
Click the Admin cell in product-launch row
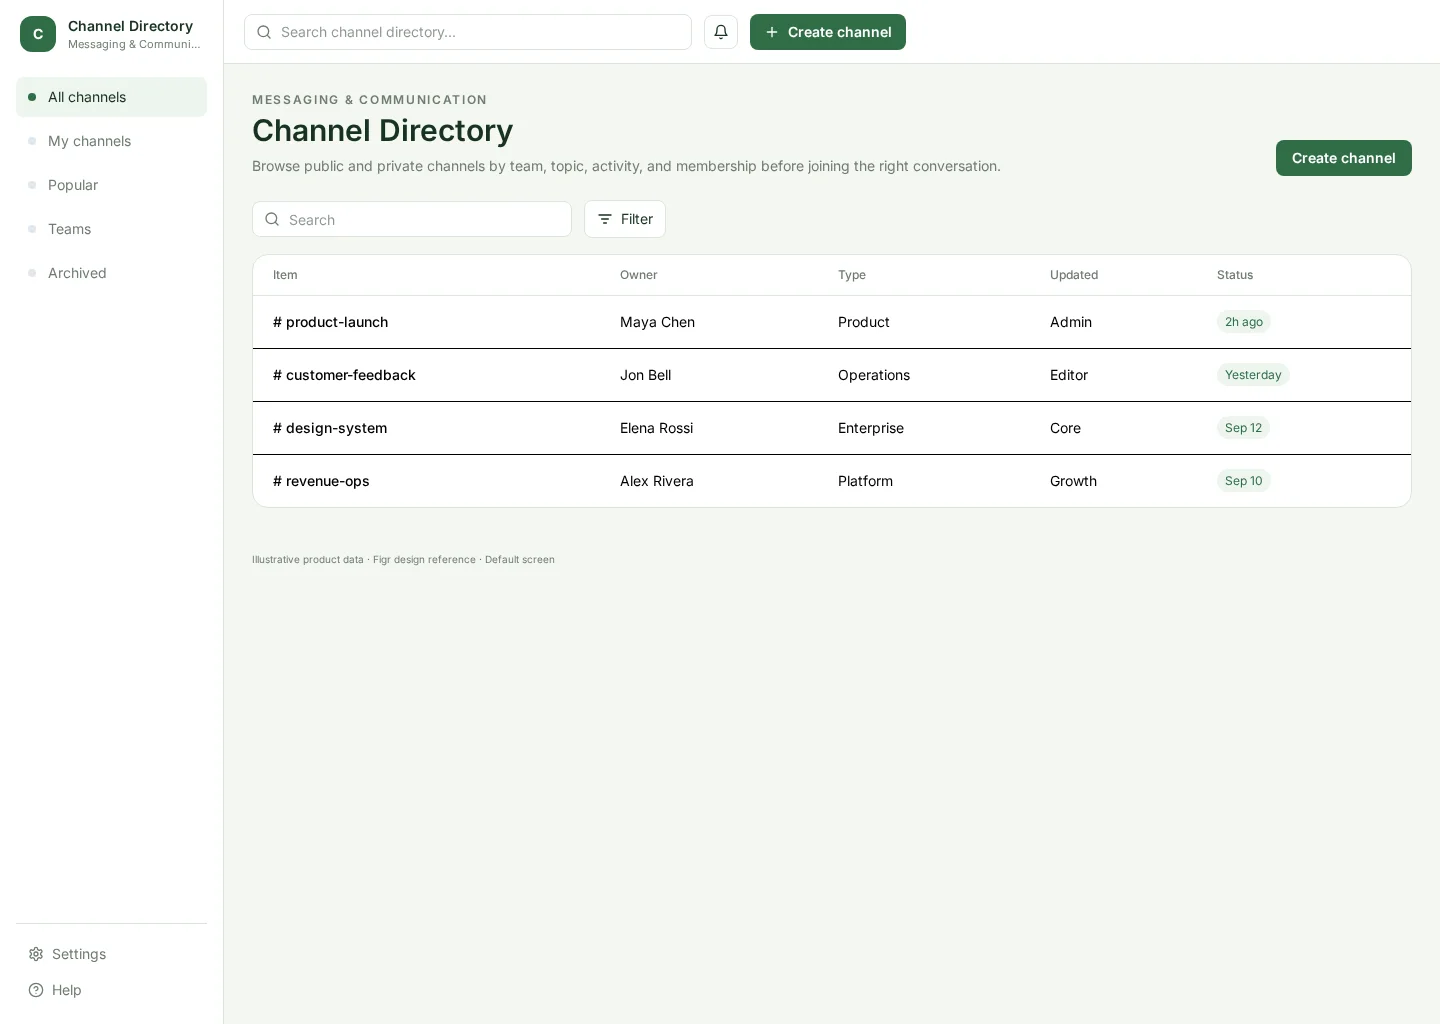tap(1071, 322)
